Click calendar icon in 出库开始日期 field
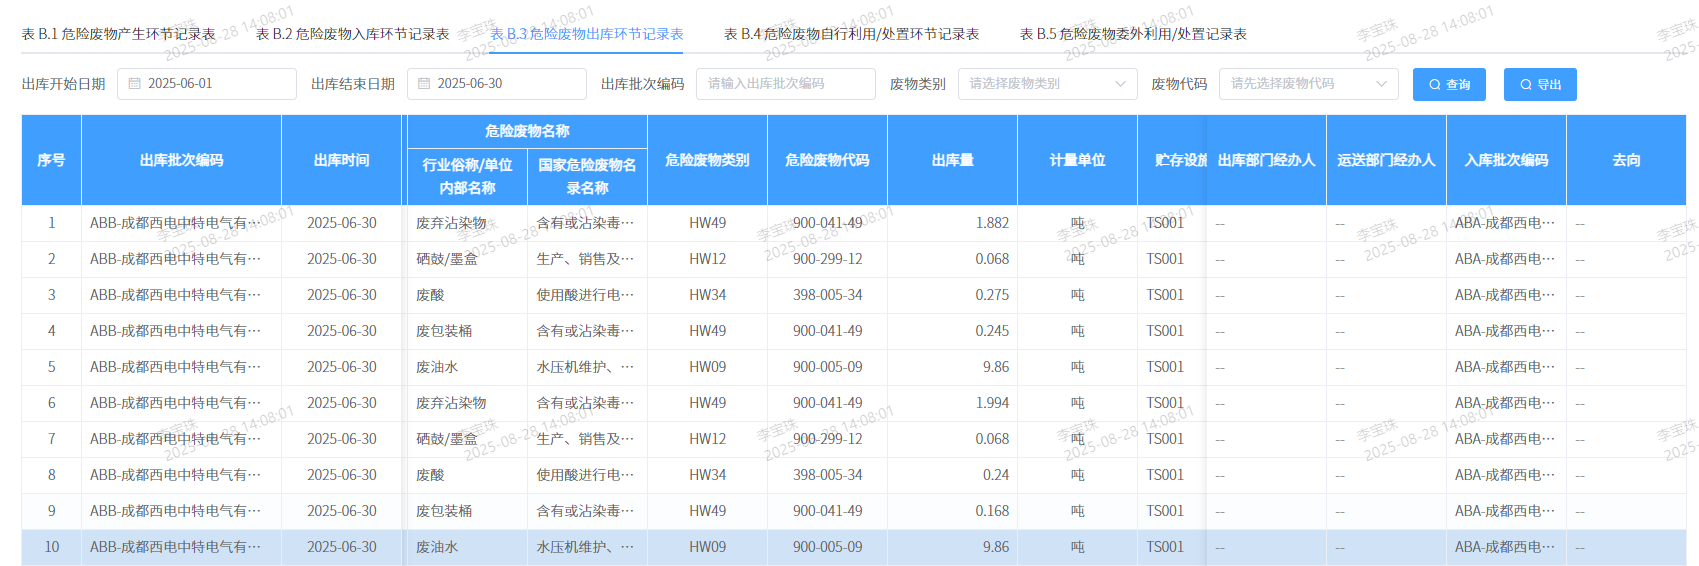The width and height of the screenshot is (1699, 566). 134,84
